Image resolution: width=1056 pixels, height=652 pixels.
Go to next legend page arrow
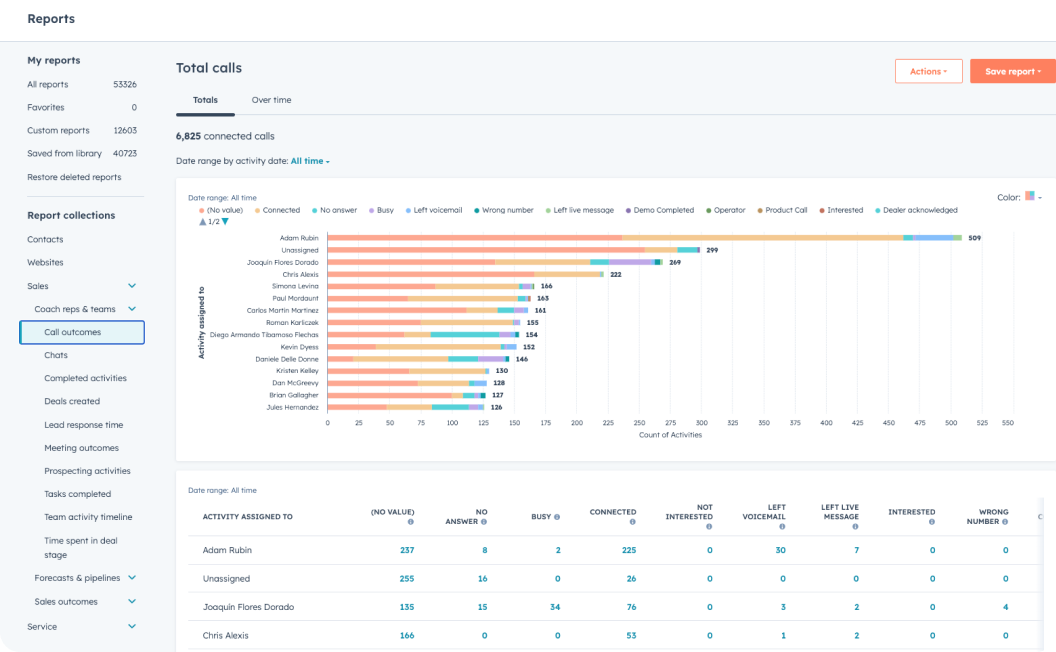coord(225,221)
